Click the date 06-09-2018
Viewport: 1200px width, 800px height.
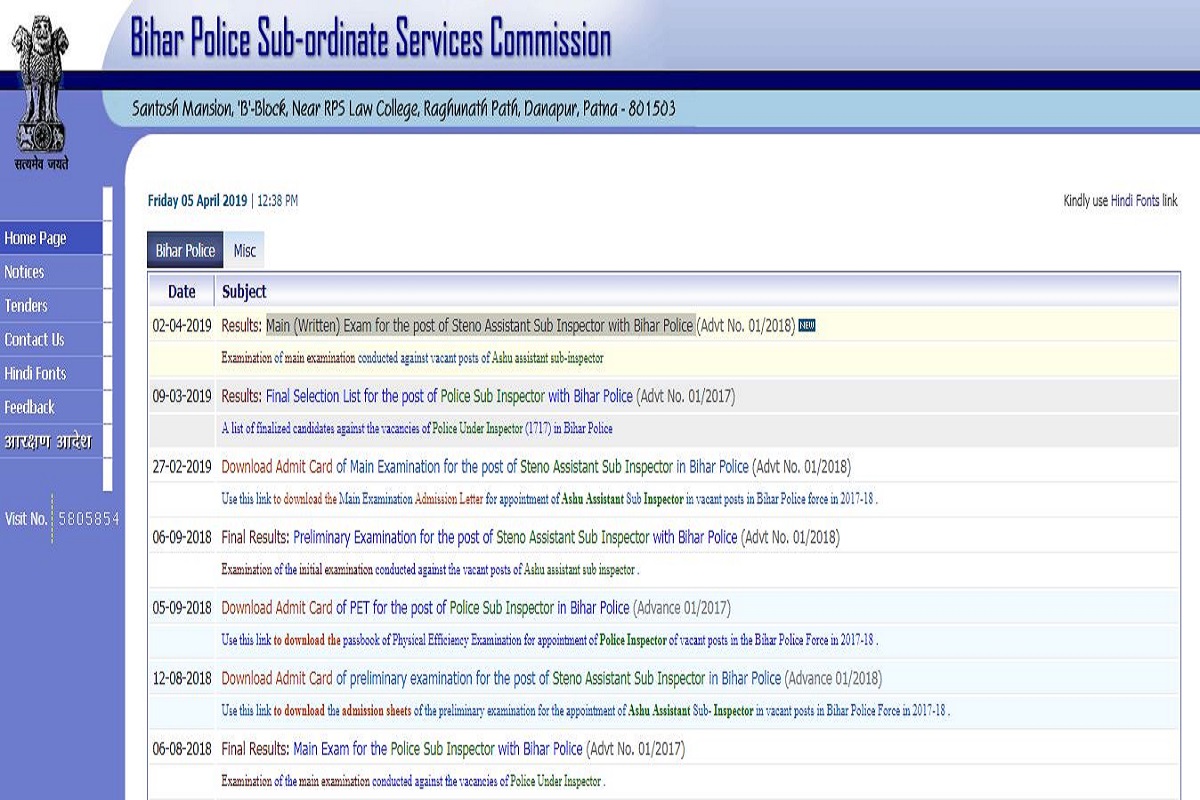pos(182,537)
